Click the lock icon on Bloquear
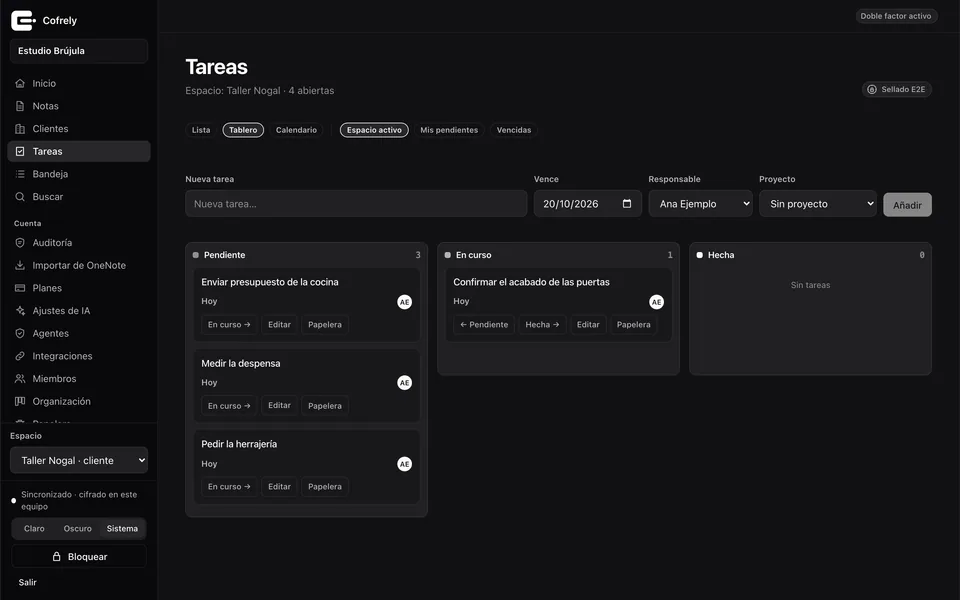 57,557
